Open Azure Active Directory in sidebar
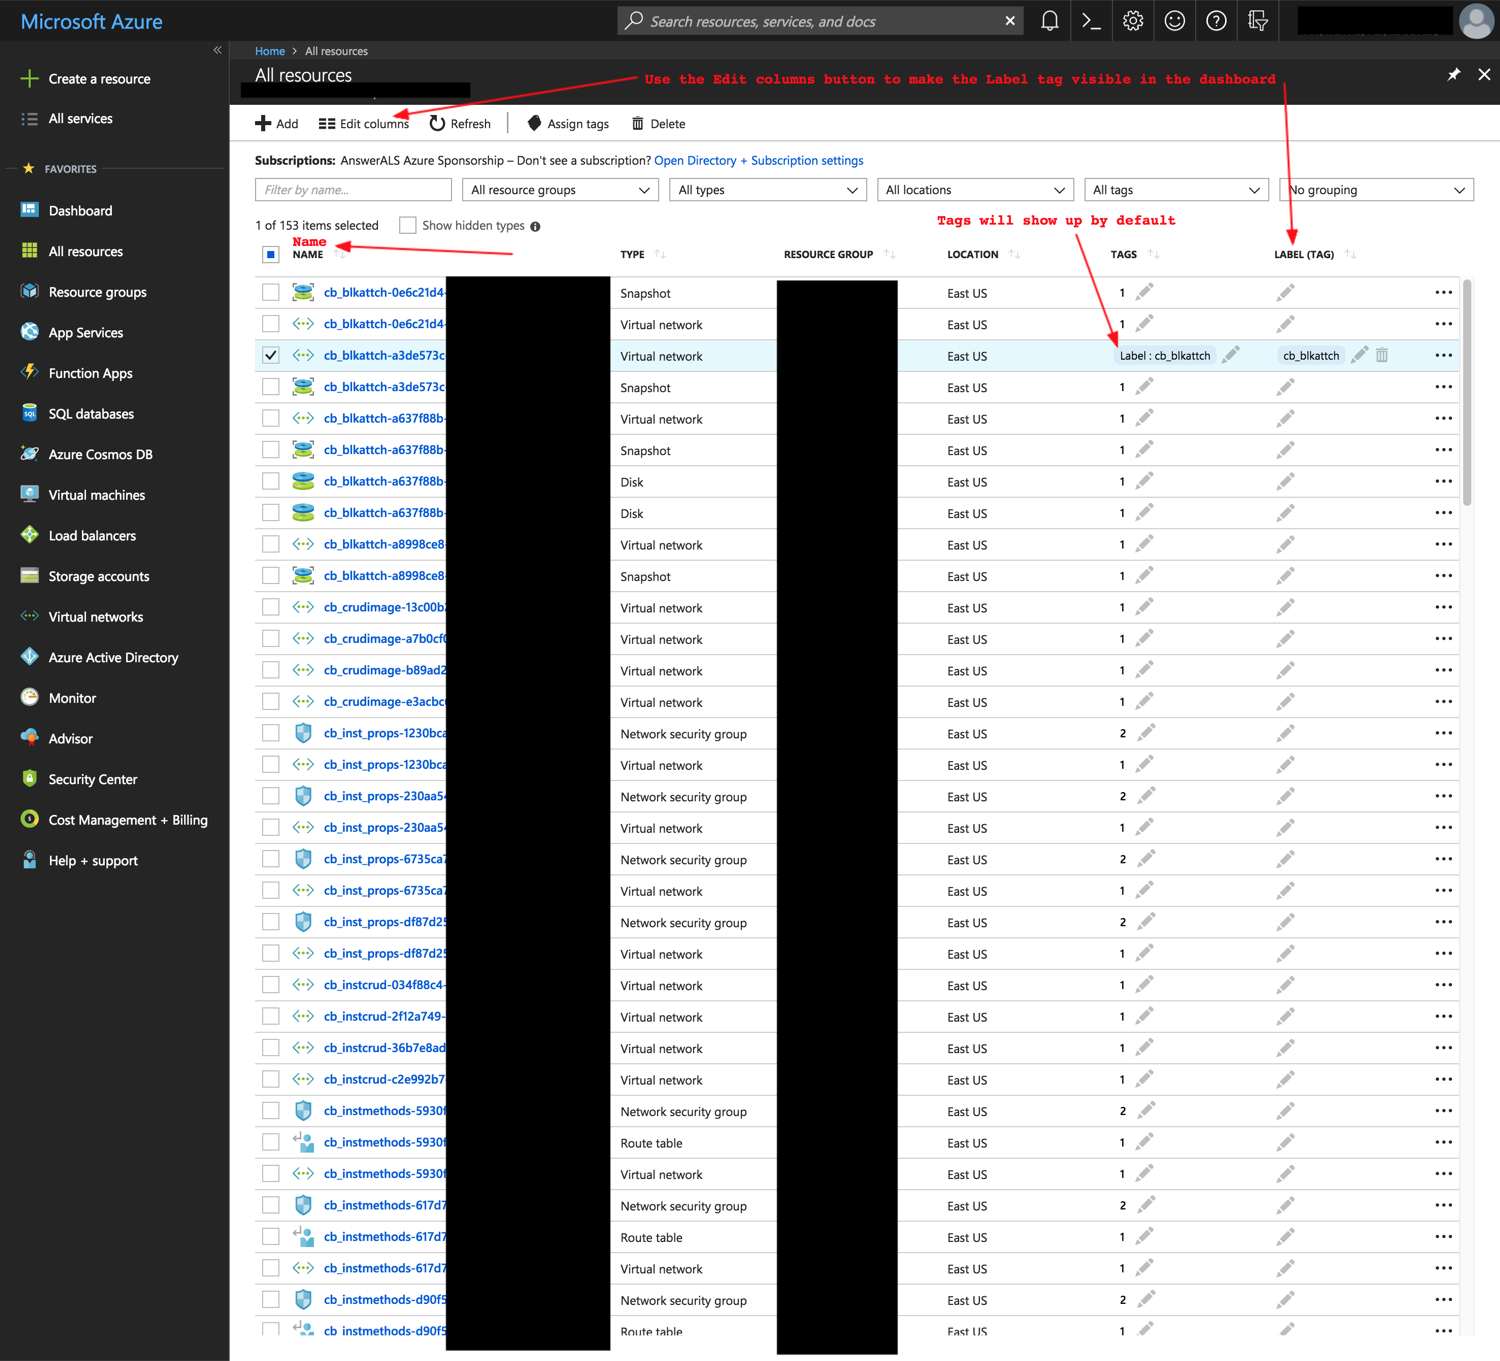 pos(113,657)
